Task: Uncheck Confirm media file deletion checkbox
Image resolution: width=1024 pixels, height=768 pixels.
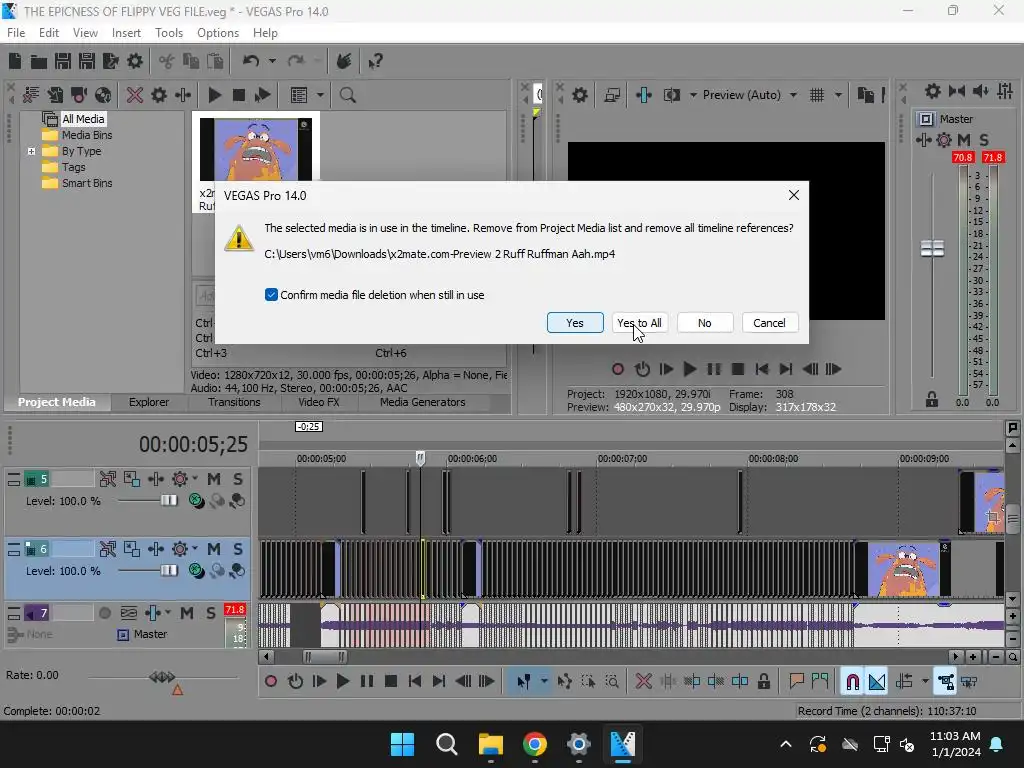Action: (x=271, y=295)
